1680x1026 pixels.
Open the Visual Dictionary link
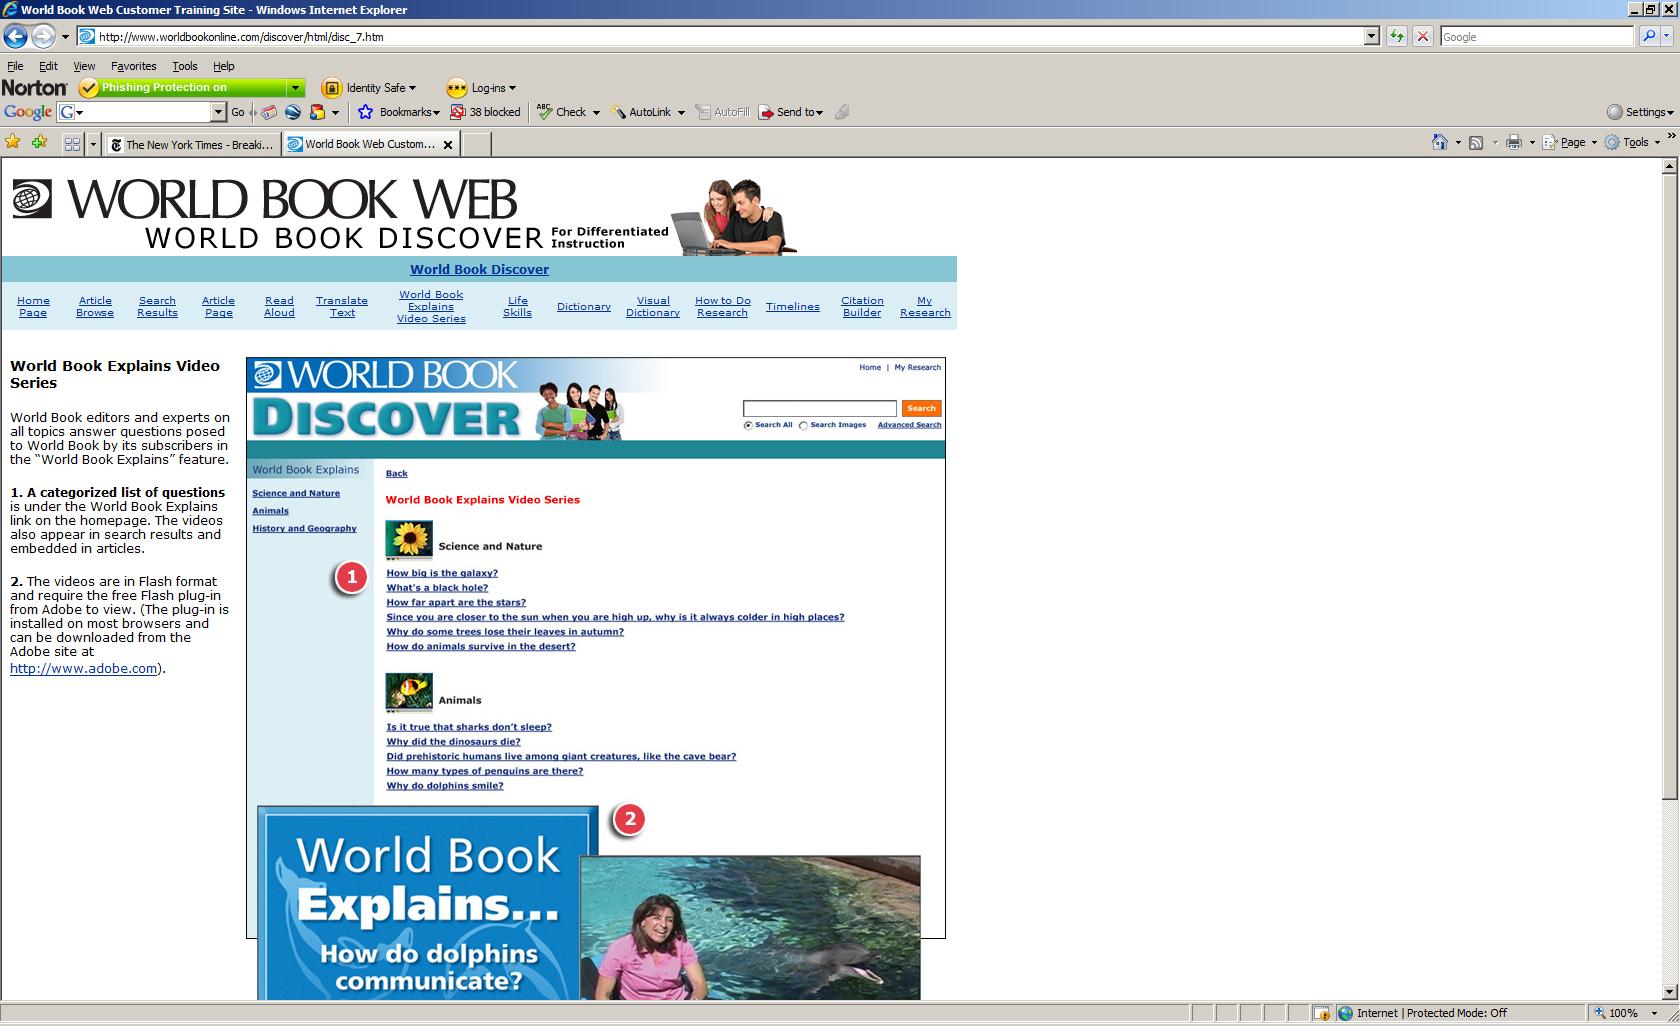click(653, 307)
